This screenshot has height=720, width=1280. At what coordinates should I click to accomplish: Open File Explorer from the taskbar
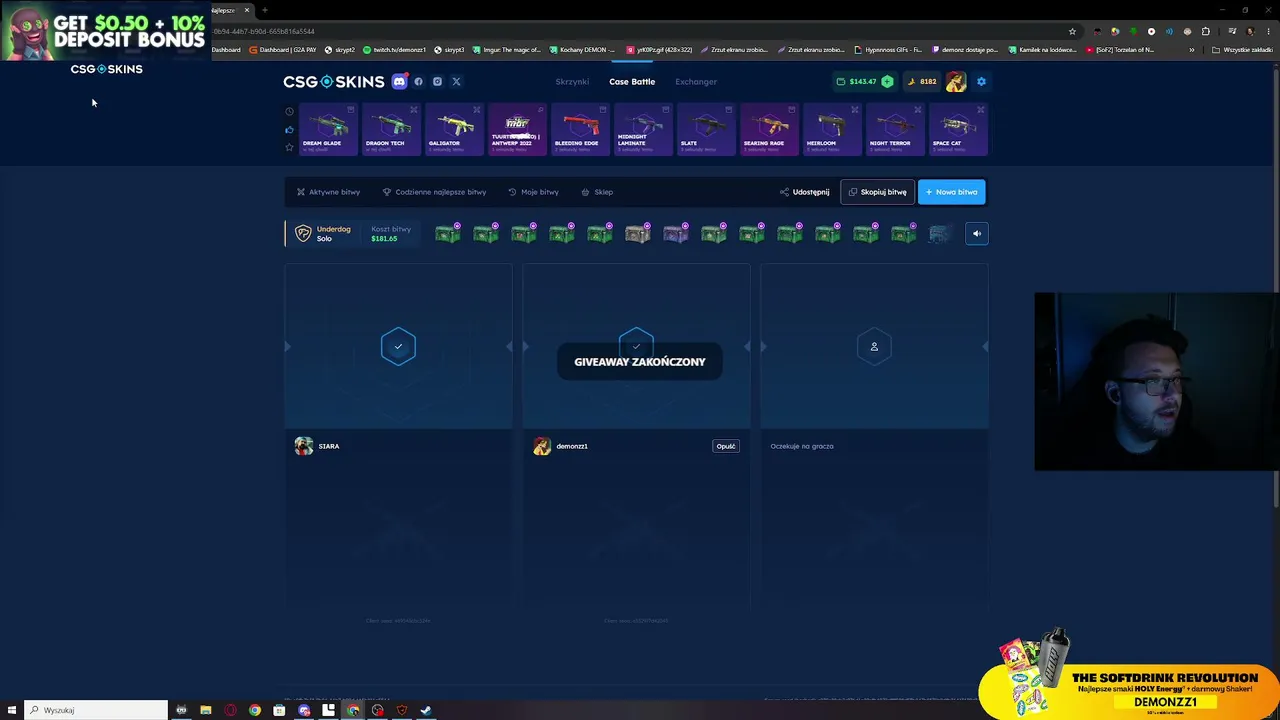pyautogui.click(x=205, y=710)
